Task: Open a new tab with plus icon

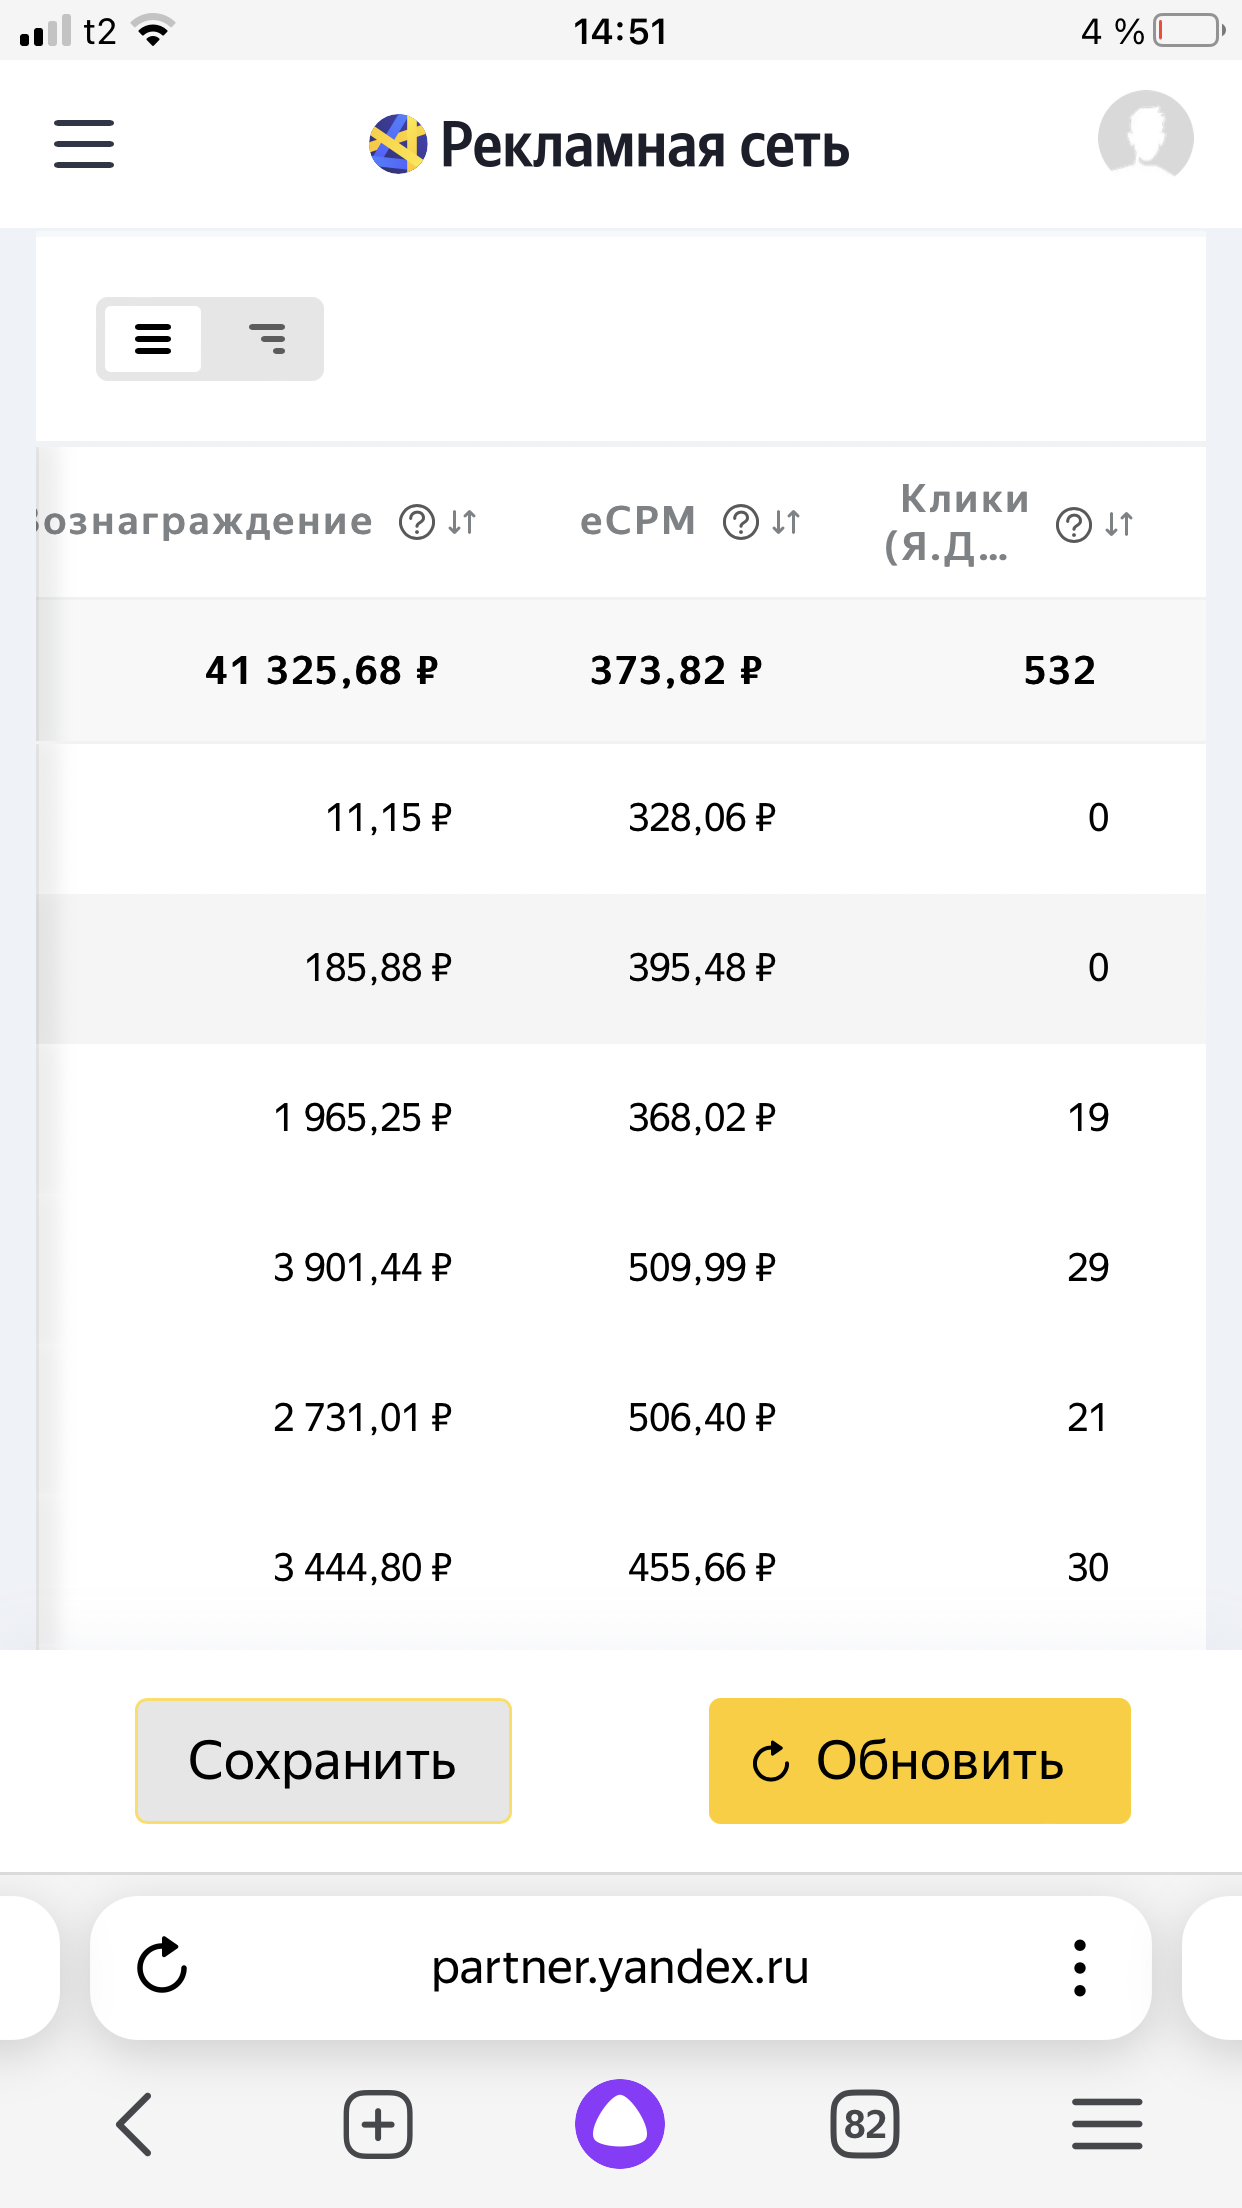Action: point(378,2124)
